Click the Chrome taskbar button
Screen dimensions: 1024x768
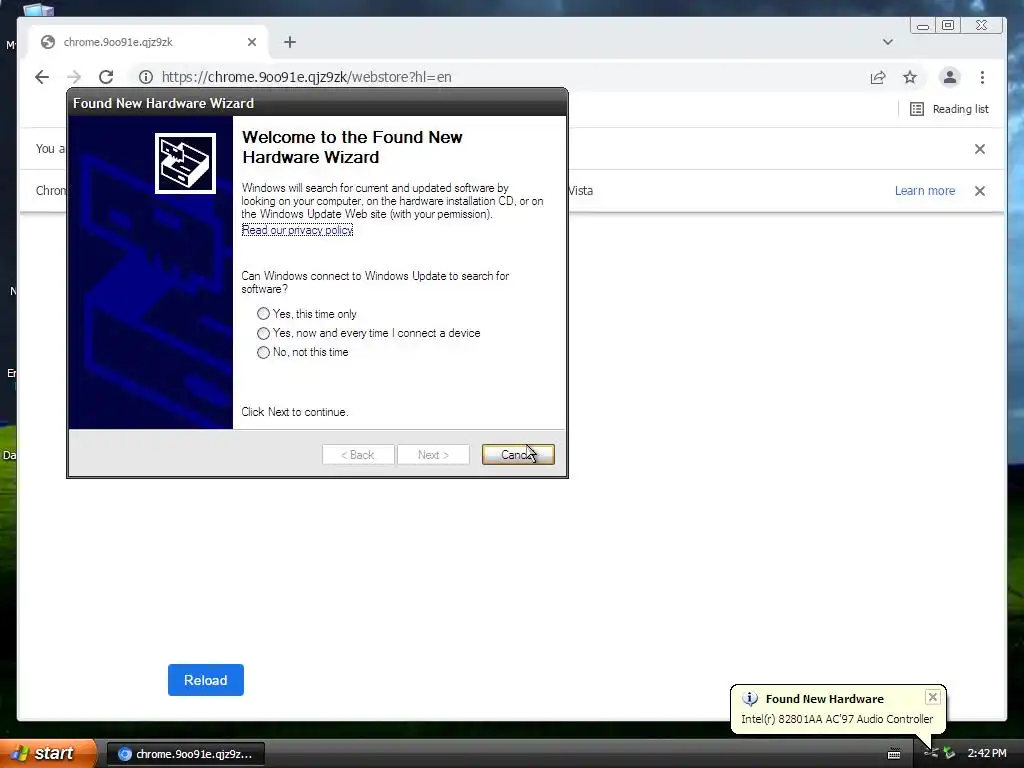pos(185,754)
